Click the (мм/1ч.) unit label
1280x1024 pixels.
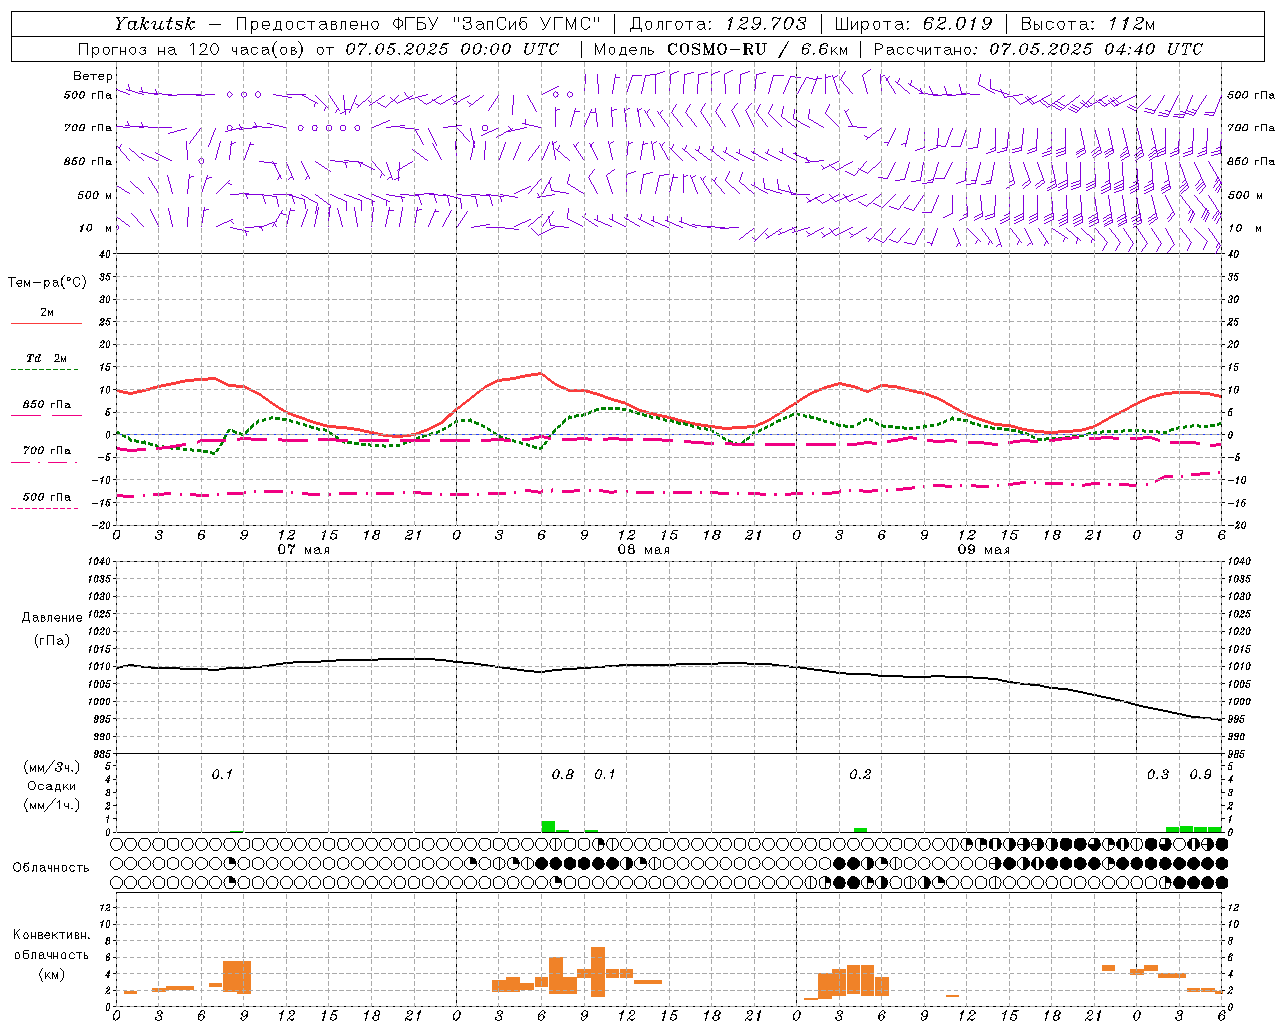[x=51, y=805]
